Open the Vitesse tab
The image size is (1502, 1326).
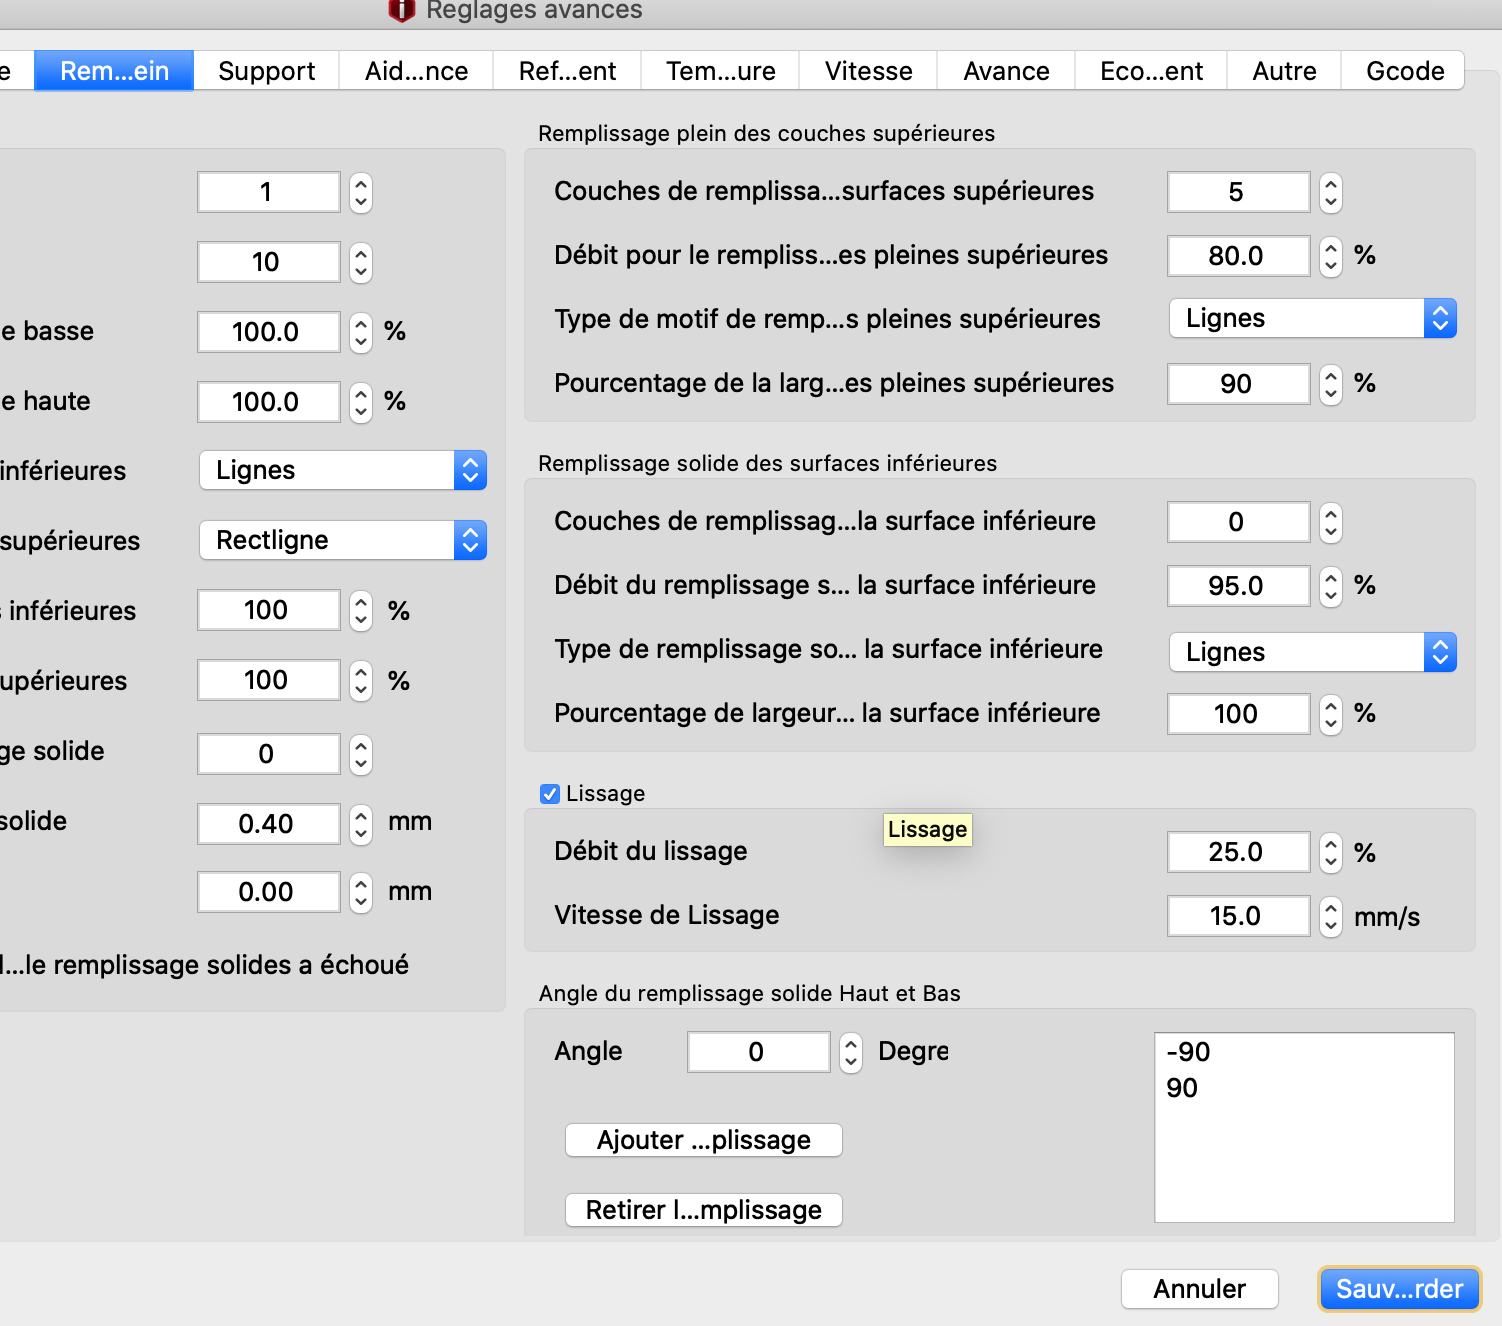pyautogui.click(x=868, y=71)
